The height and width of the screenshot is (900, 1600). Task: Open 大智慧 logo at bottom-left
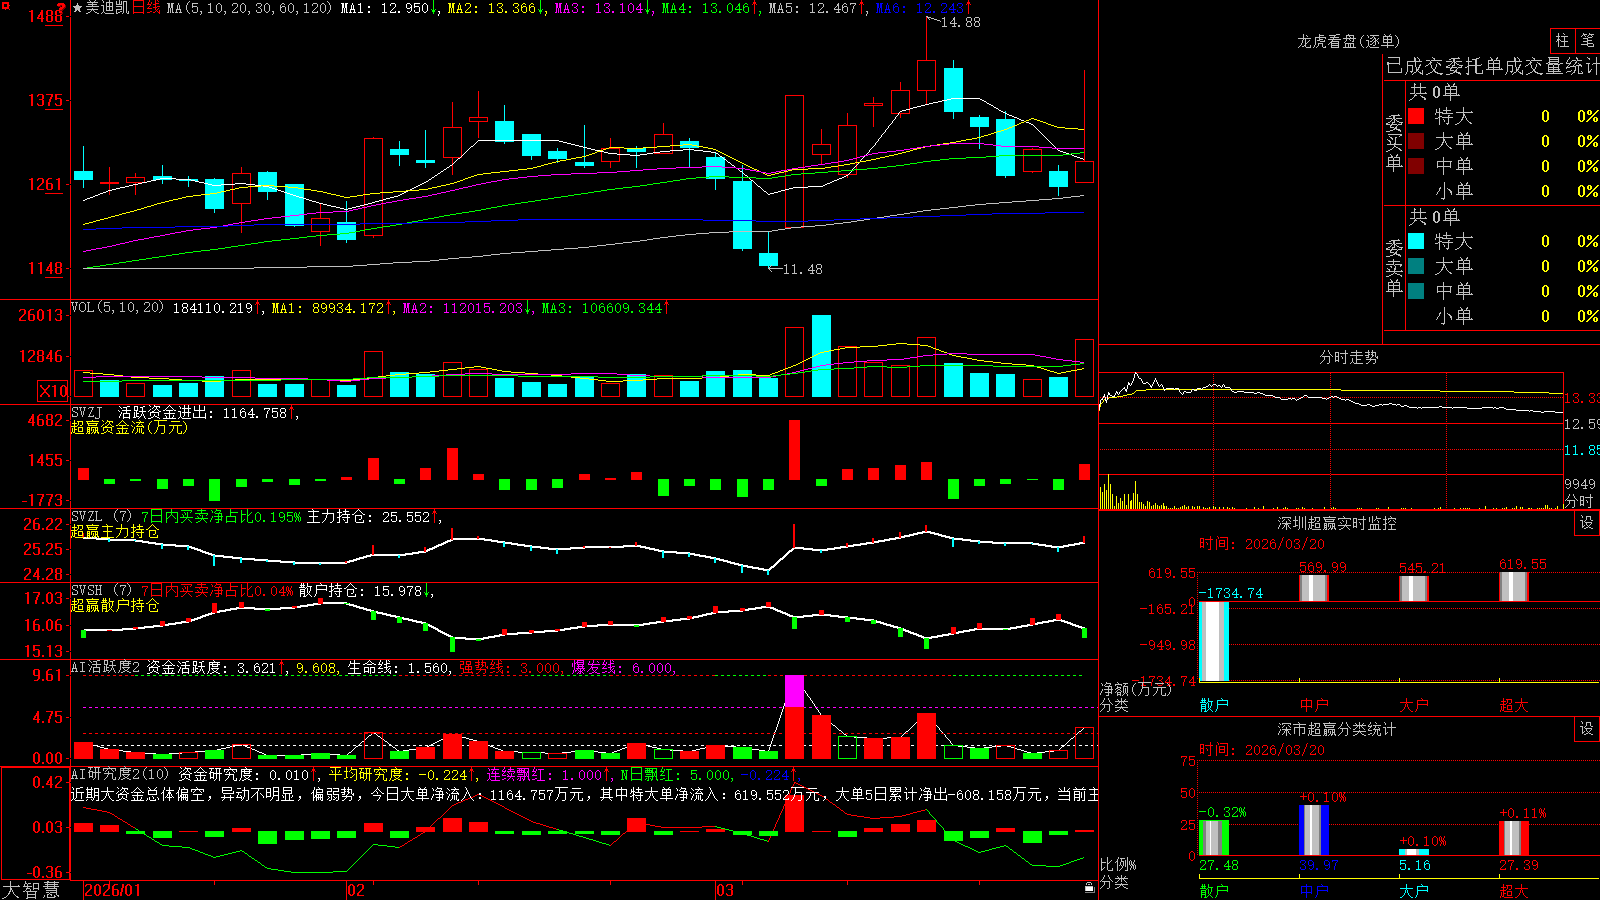pyautogui.click(x=31, y=890)
